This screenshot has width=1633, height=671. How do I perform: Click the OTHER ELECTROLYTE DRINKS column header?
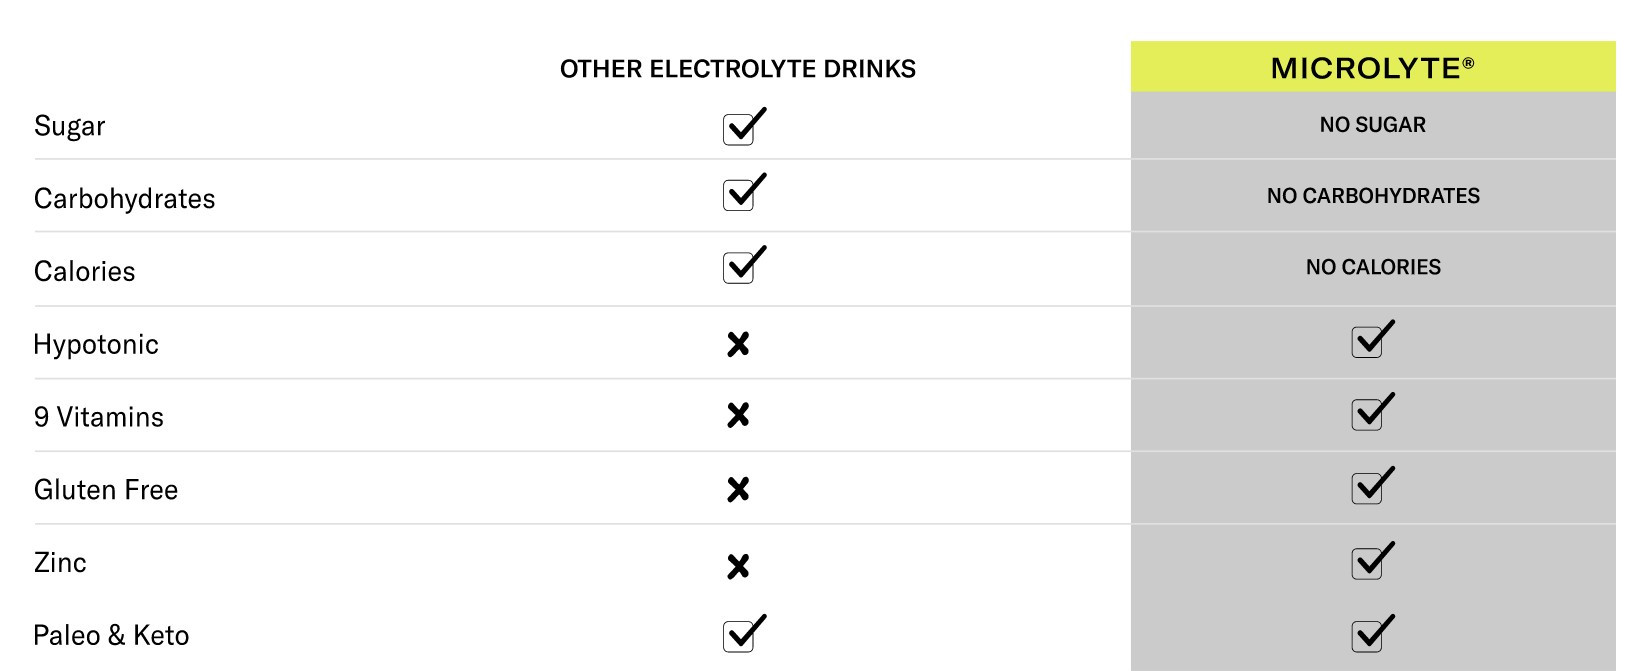737,69
